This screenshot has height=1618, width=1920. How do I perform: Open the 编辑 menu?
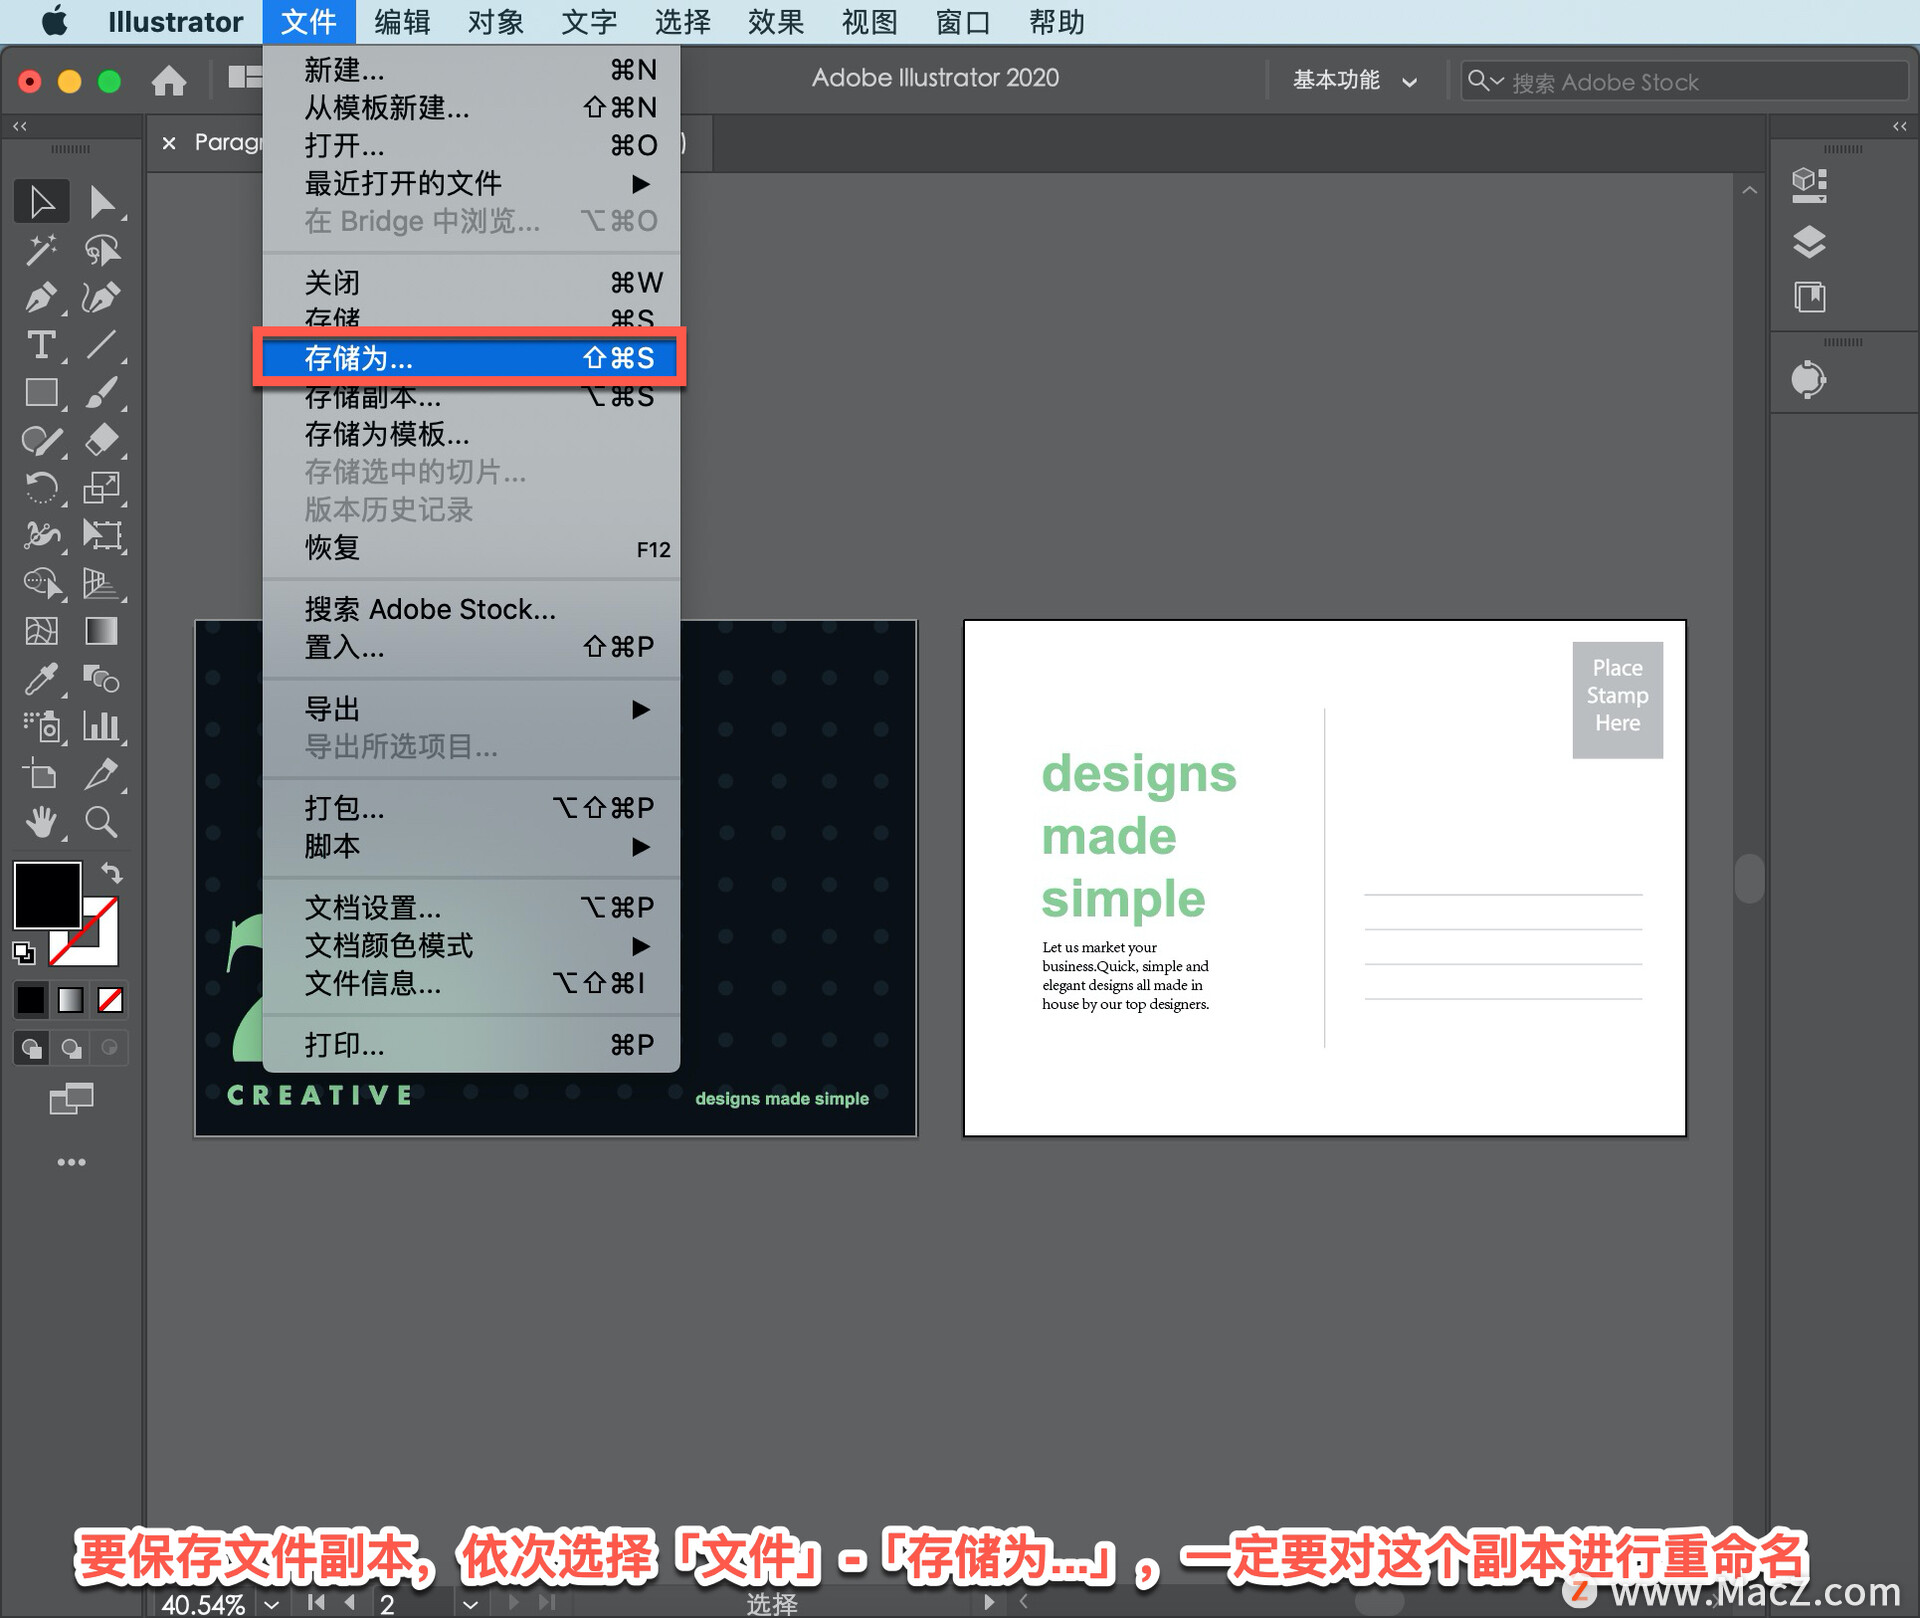402,22
